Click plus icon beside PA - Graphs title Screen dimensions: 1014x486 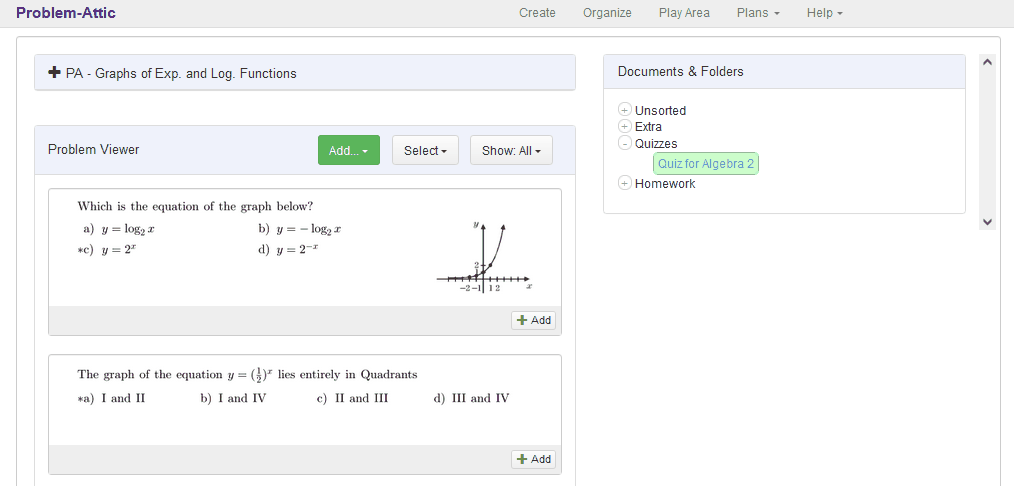point(55,73)
